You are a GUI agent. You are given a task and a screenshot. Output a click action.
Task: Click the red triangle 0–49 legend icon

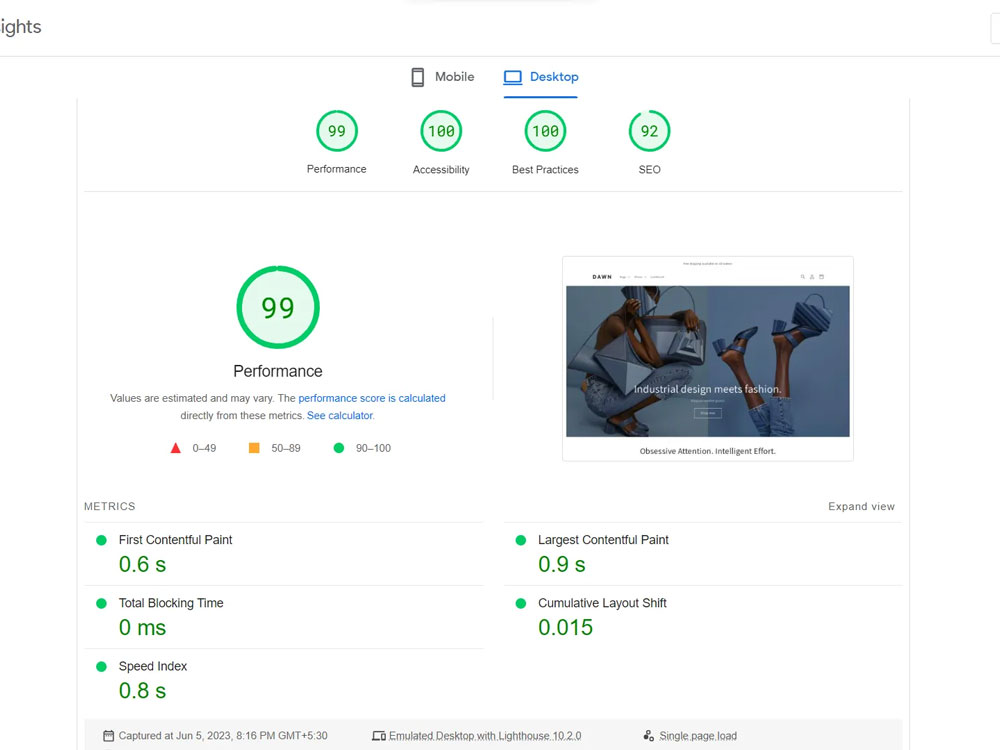click(175, 448)
